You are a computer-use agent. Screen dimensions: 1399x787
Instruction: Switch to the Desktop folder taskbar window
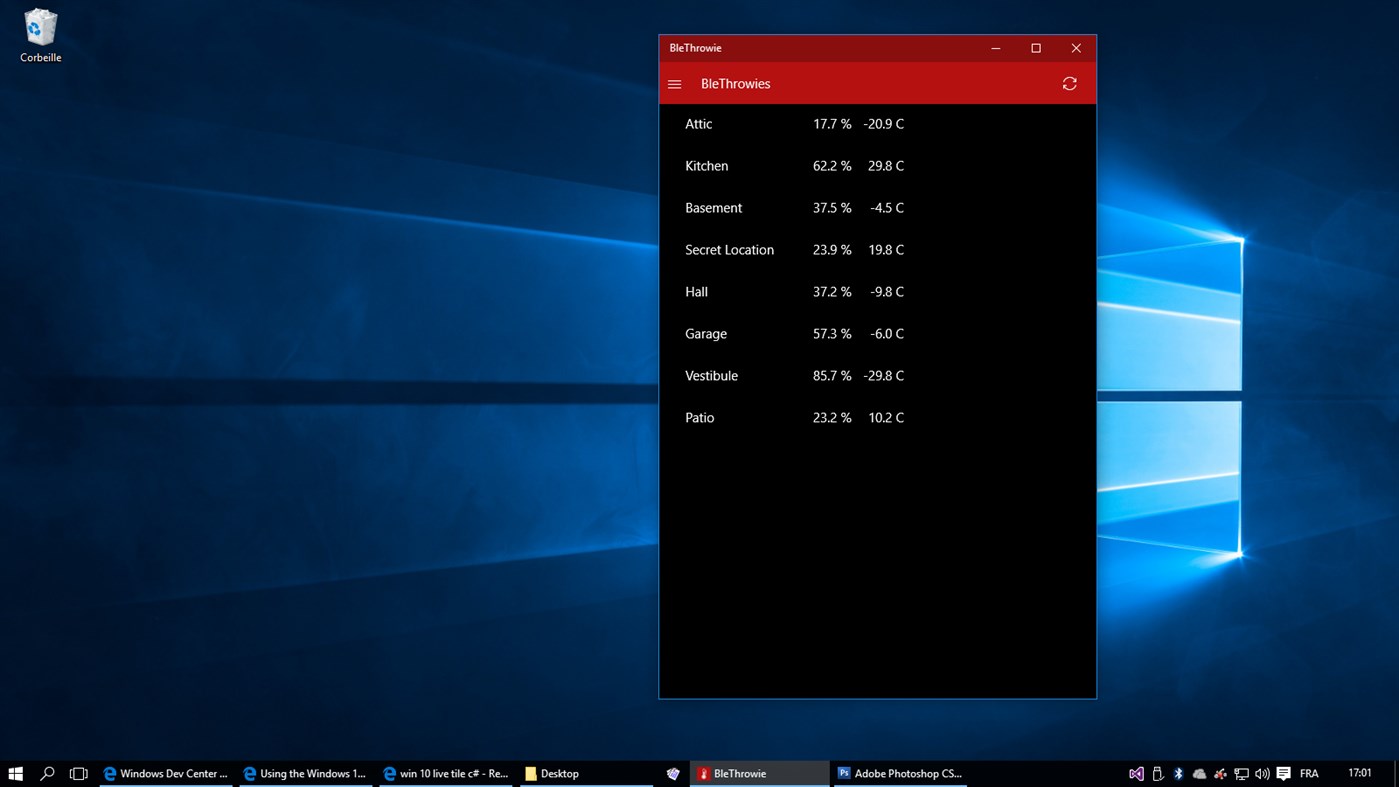(553, 773)
